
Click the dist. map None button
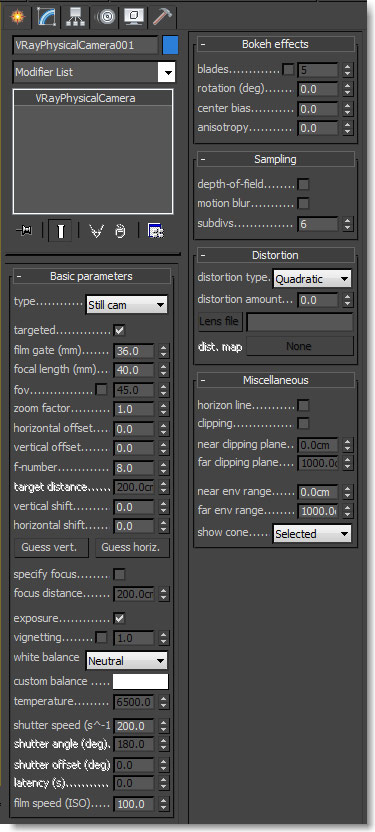point(299,346)
